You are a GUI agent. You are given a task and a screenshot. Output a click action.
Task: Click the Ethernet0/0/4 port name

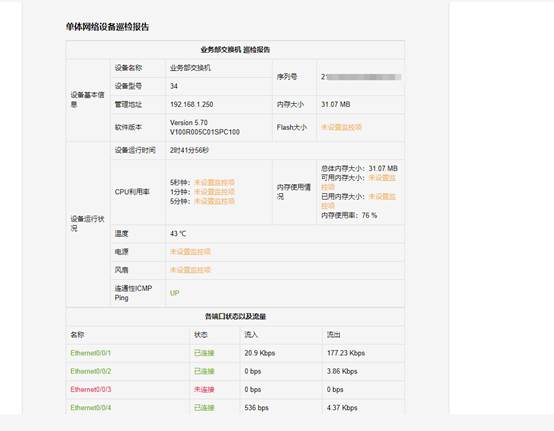[x=91, y=408]
